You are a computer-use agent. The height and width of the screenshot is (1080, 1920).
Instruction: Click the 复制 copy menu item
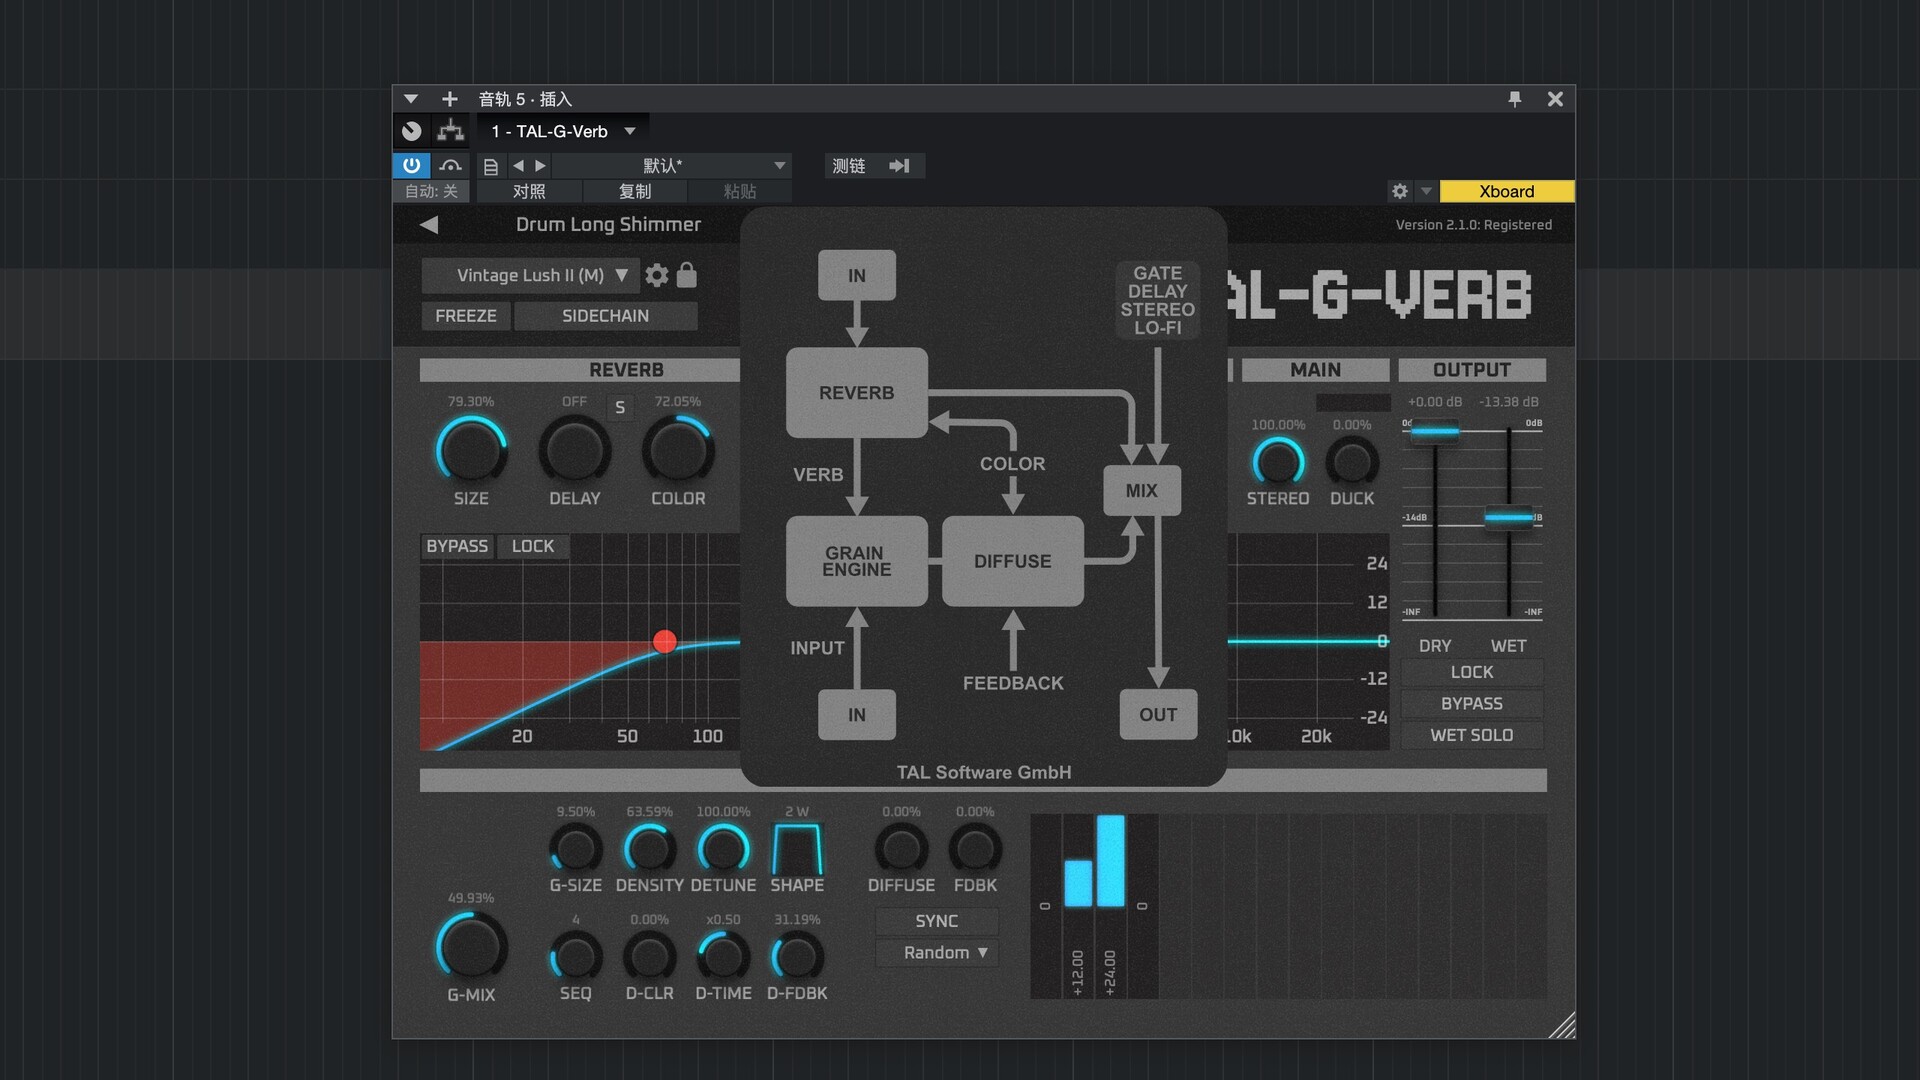pyautogui.click(x=635, y=191)
